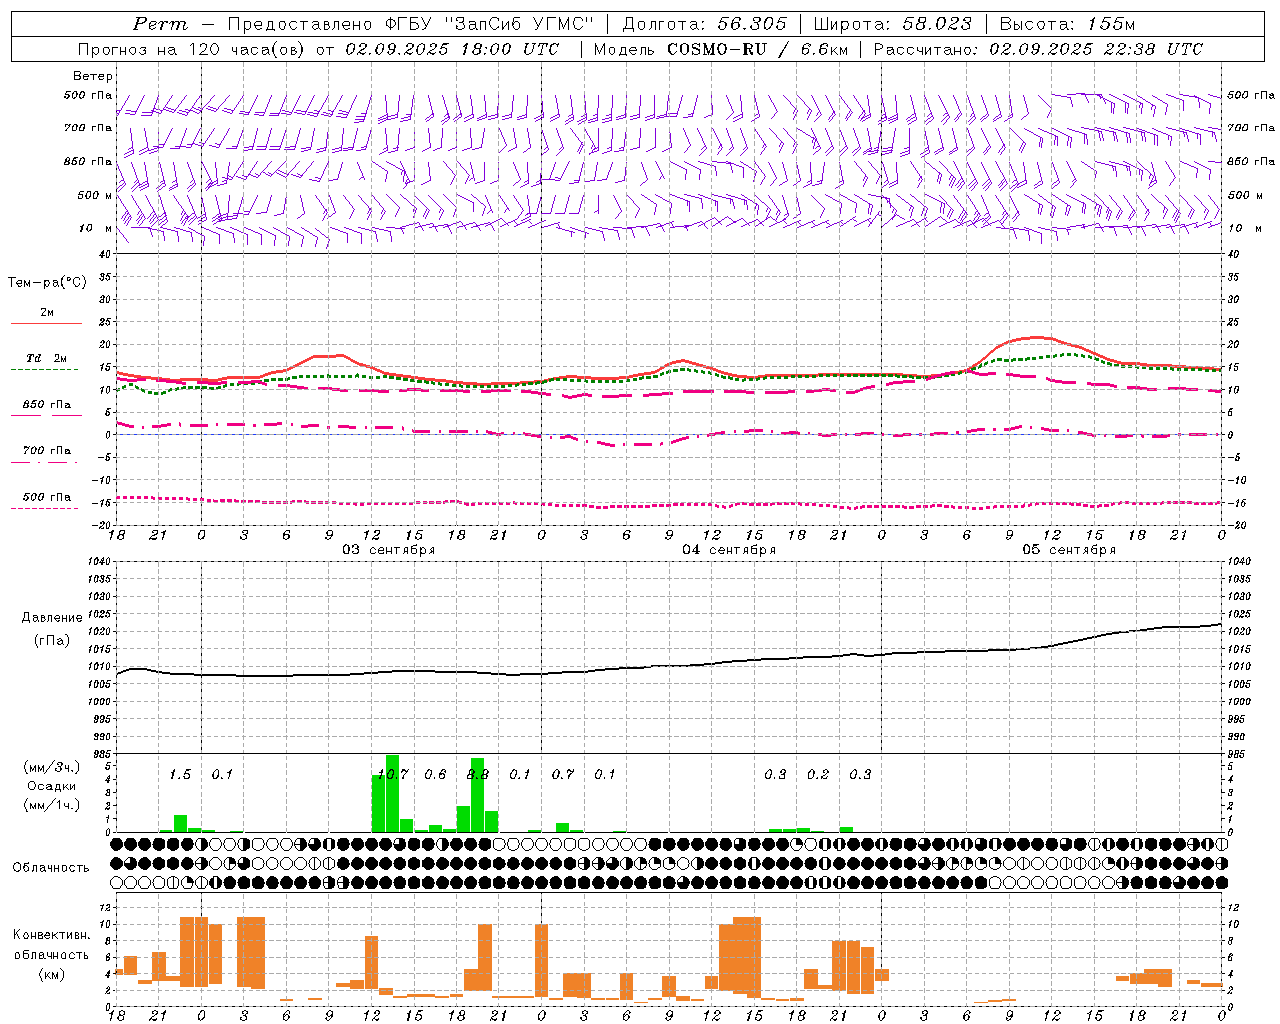
Task: Click the 0.2 precipitation total value
Action: click(x=818, y=774)
